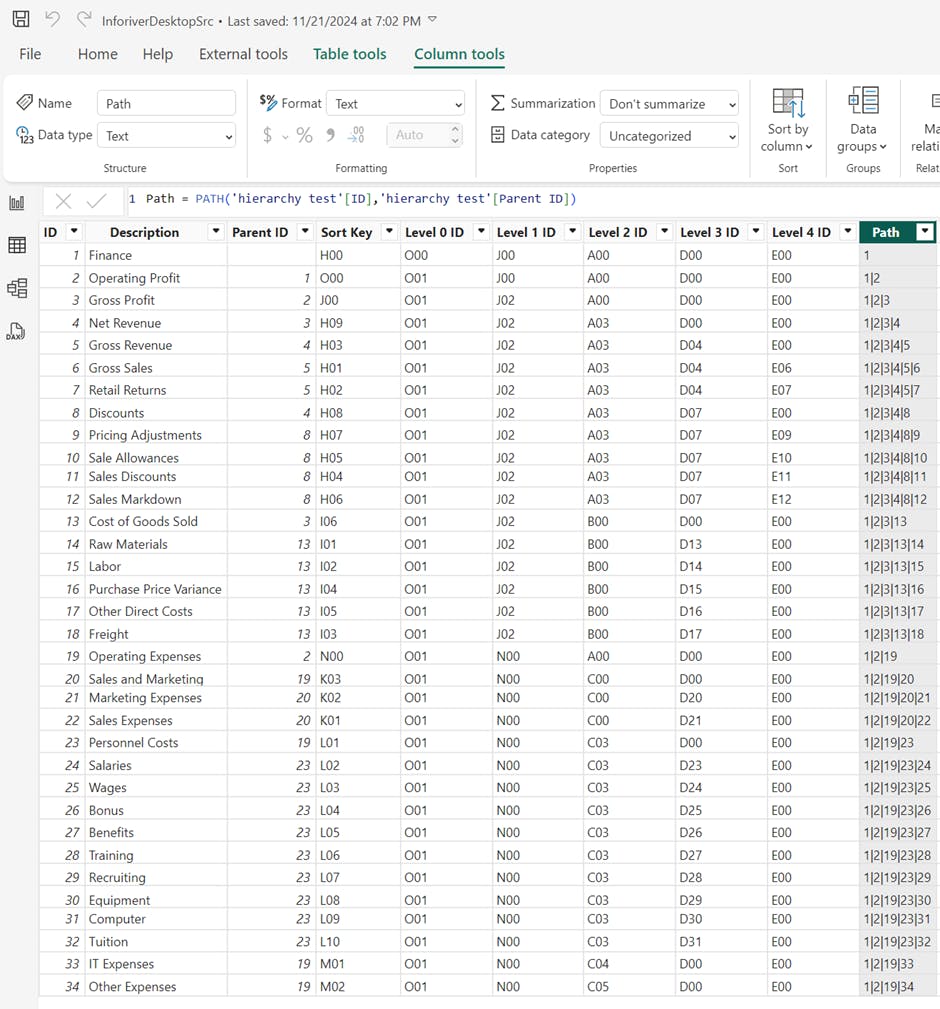
Task: Apply percentage format to column
Action: 304,135
